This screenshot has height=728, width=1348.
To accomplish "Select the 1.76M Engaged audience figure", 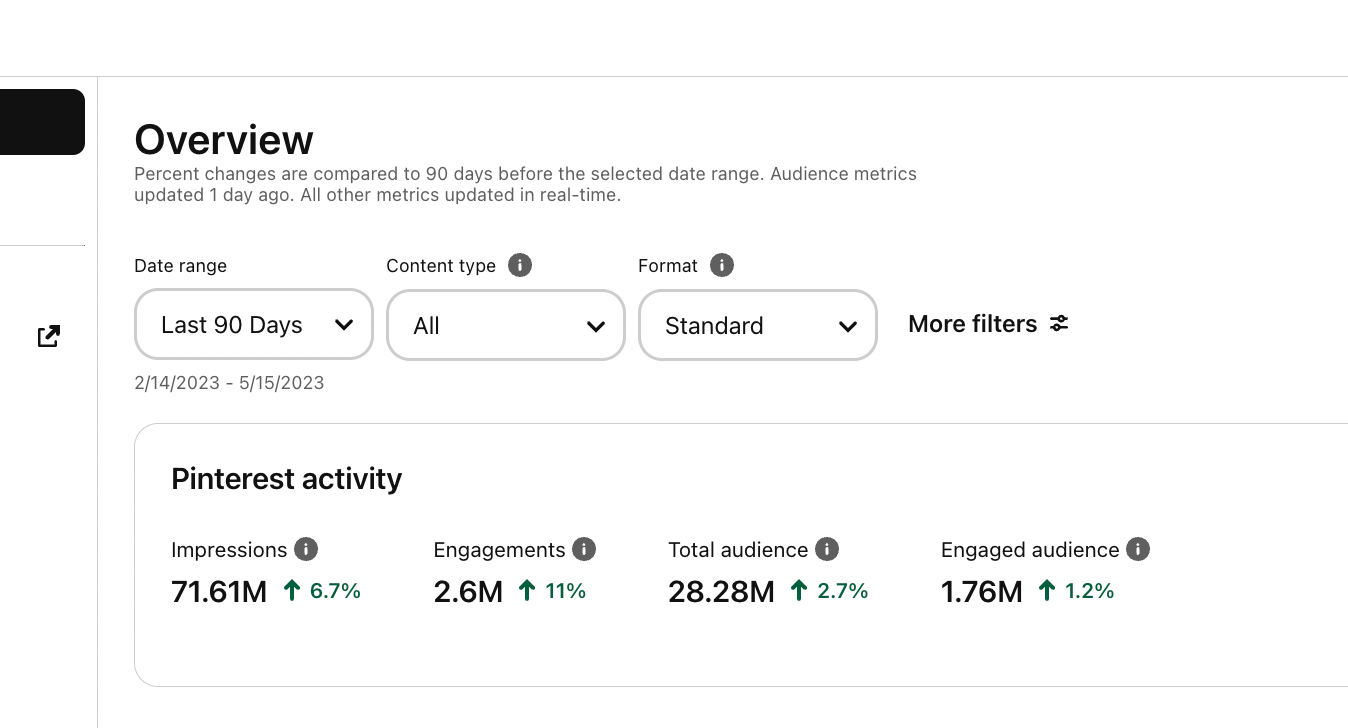I will tap(981, 592).
